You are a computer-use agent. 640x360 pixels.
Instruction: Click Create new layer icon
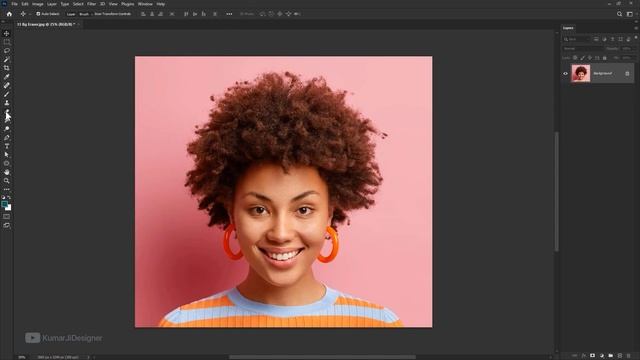[620, 356]
